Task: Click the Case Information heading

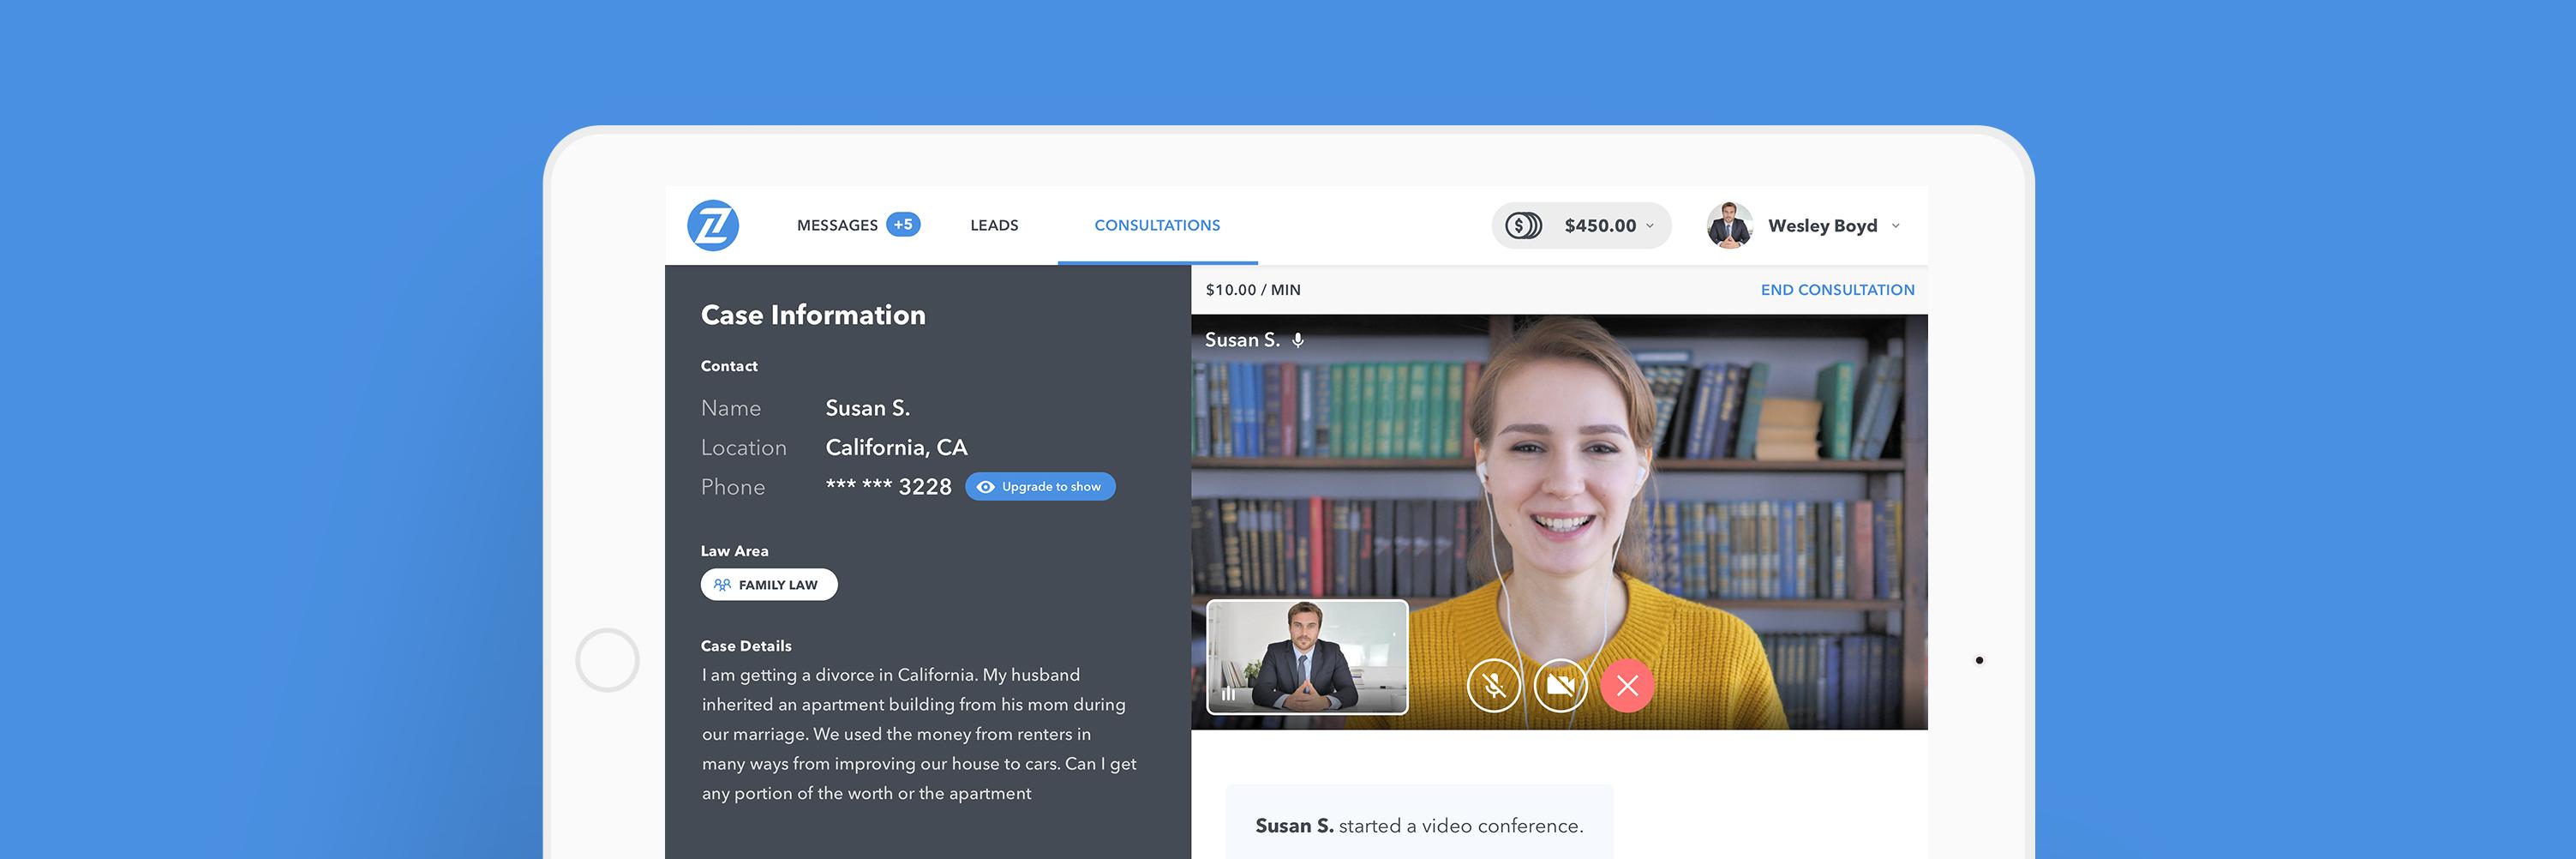Action: click(813, 315)
